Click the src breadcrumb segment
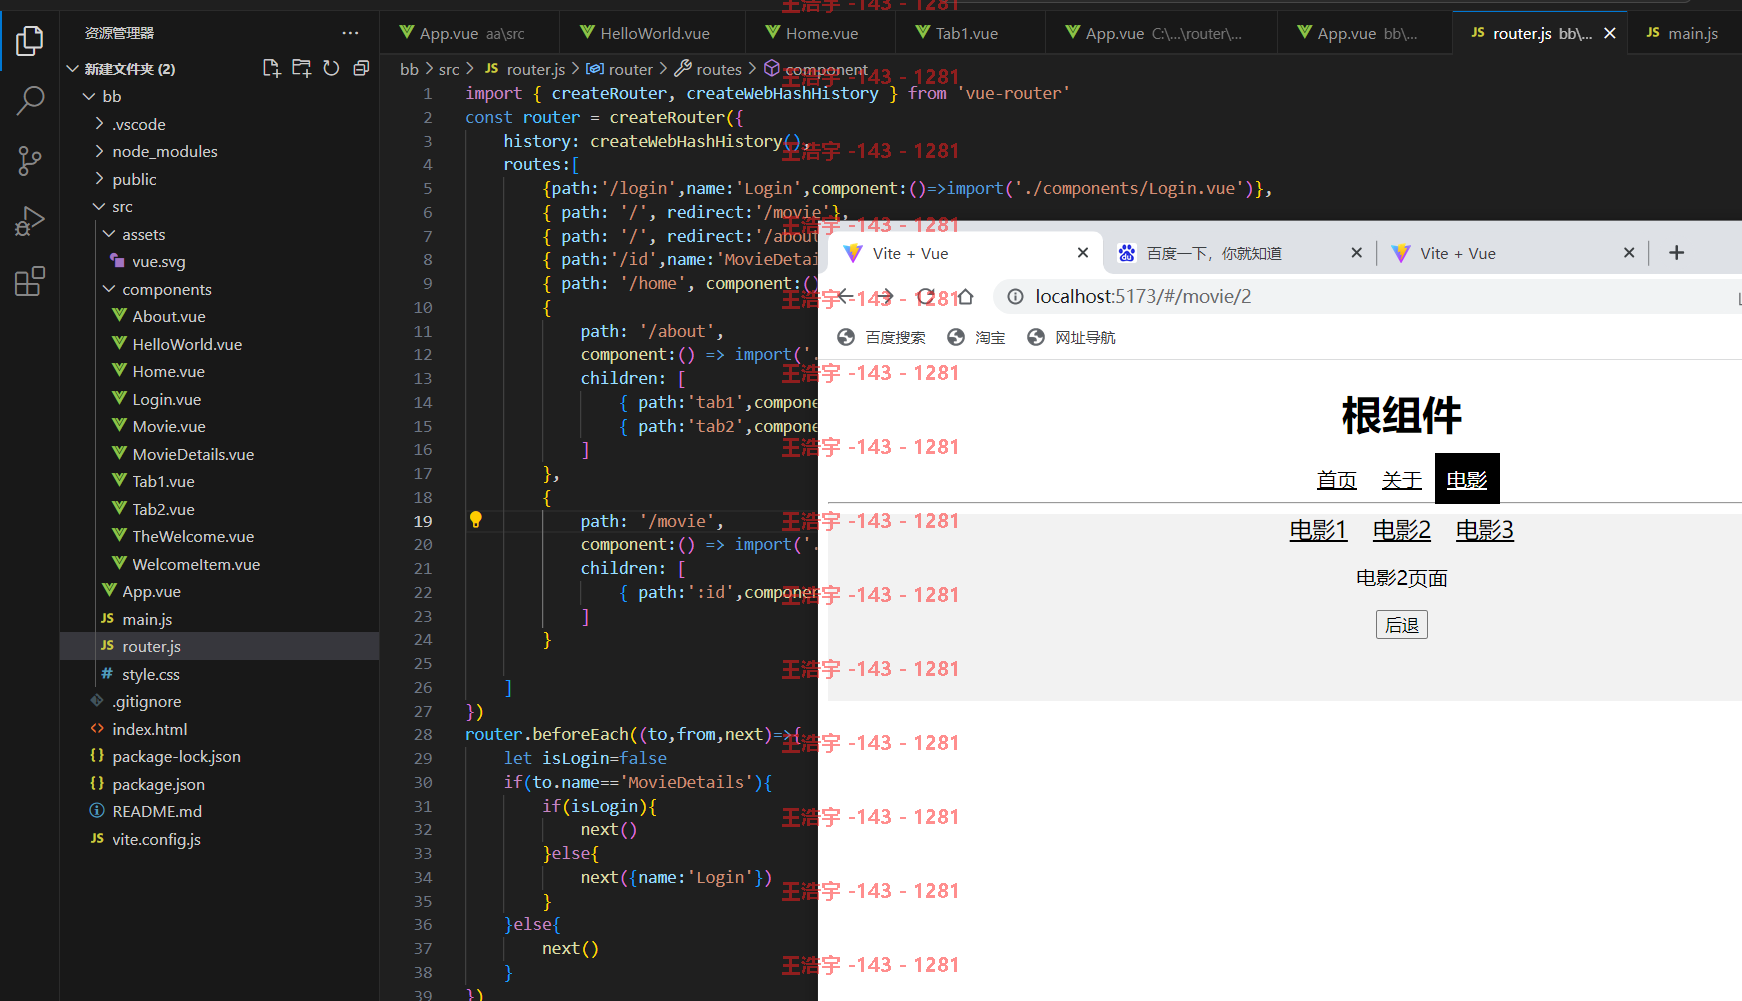 pyautogui.click(x=449, y=69)
